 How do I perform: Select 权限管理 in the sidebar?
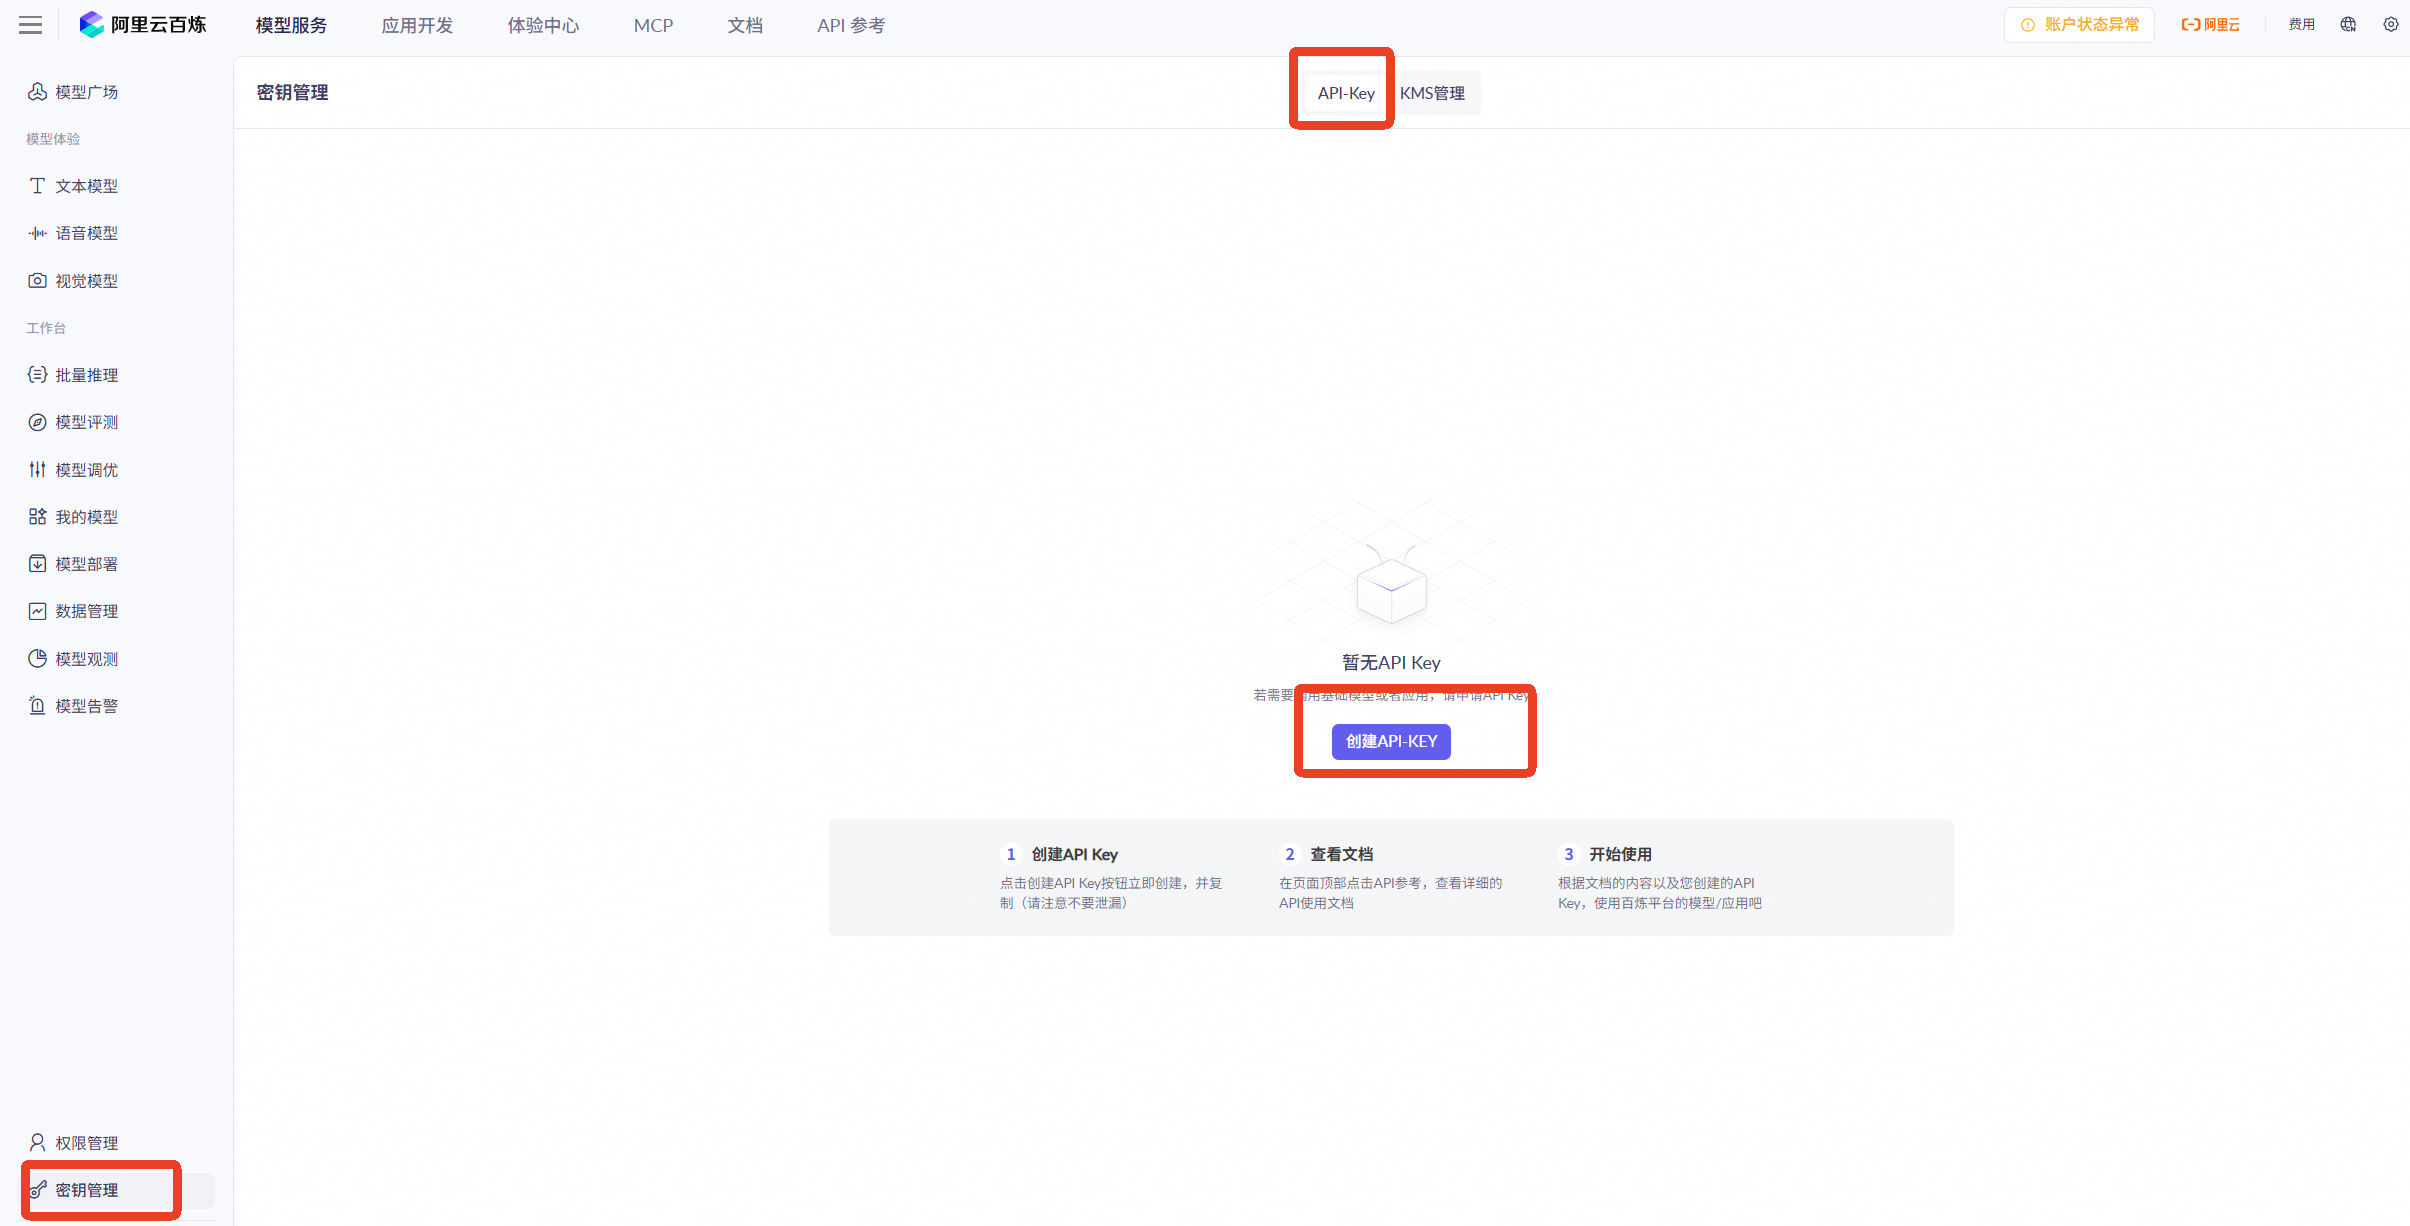pyautogui.click(x=86, y=1143)
